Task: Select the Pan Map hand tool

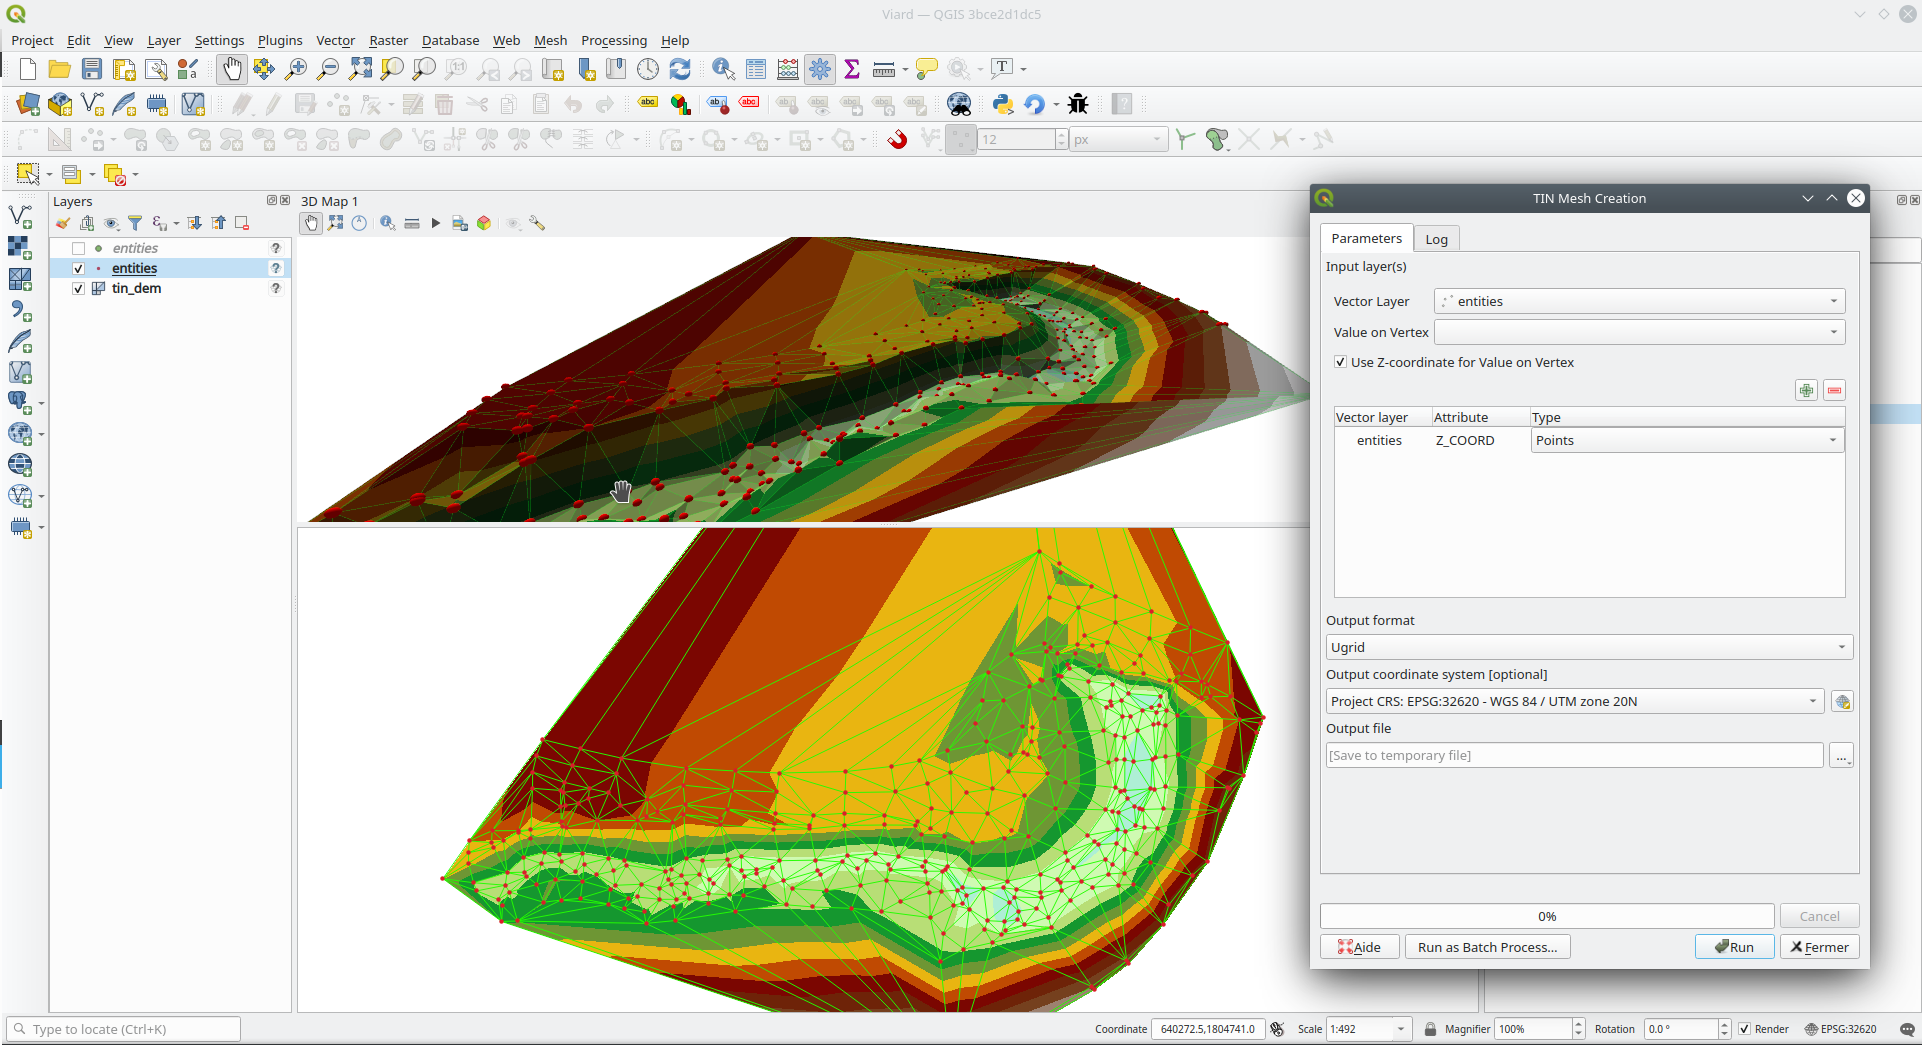Action: 231,69
